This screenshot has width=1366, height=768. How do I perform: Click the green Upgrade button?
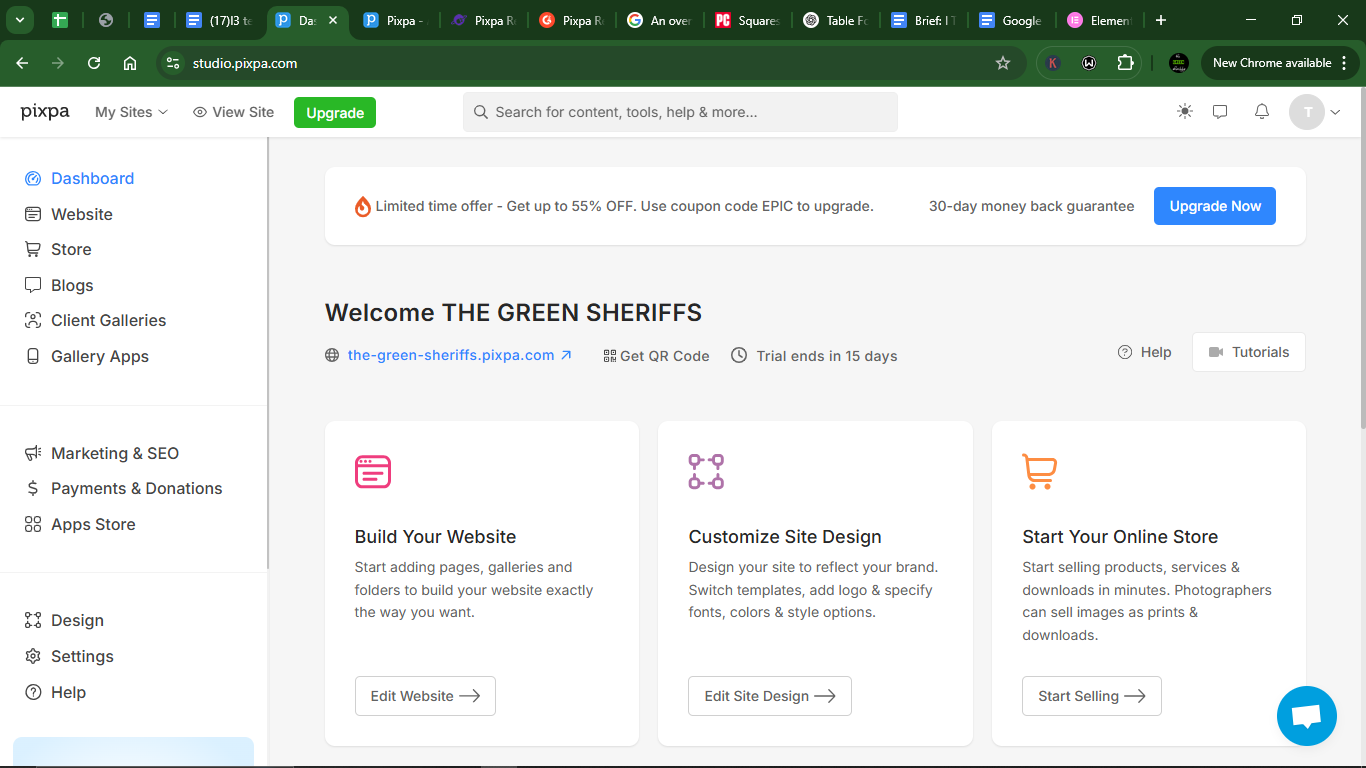[x=335, y=112]
